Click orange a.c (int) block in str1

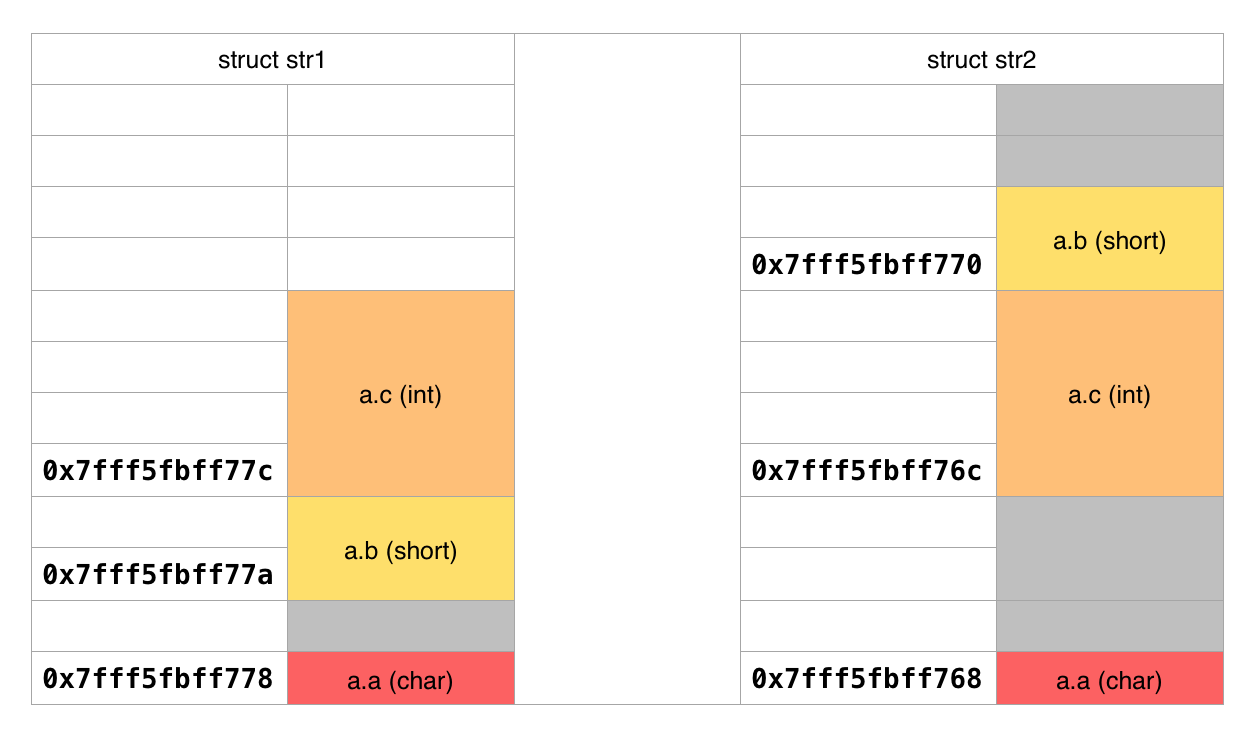tap(400, 394)
